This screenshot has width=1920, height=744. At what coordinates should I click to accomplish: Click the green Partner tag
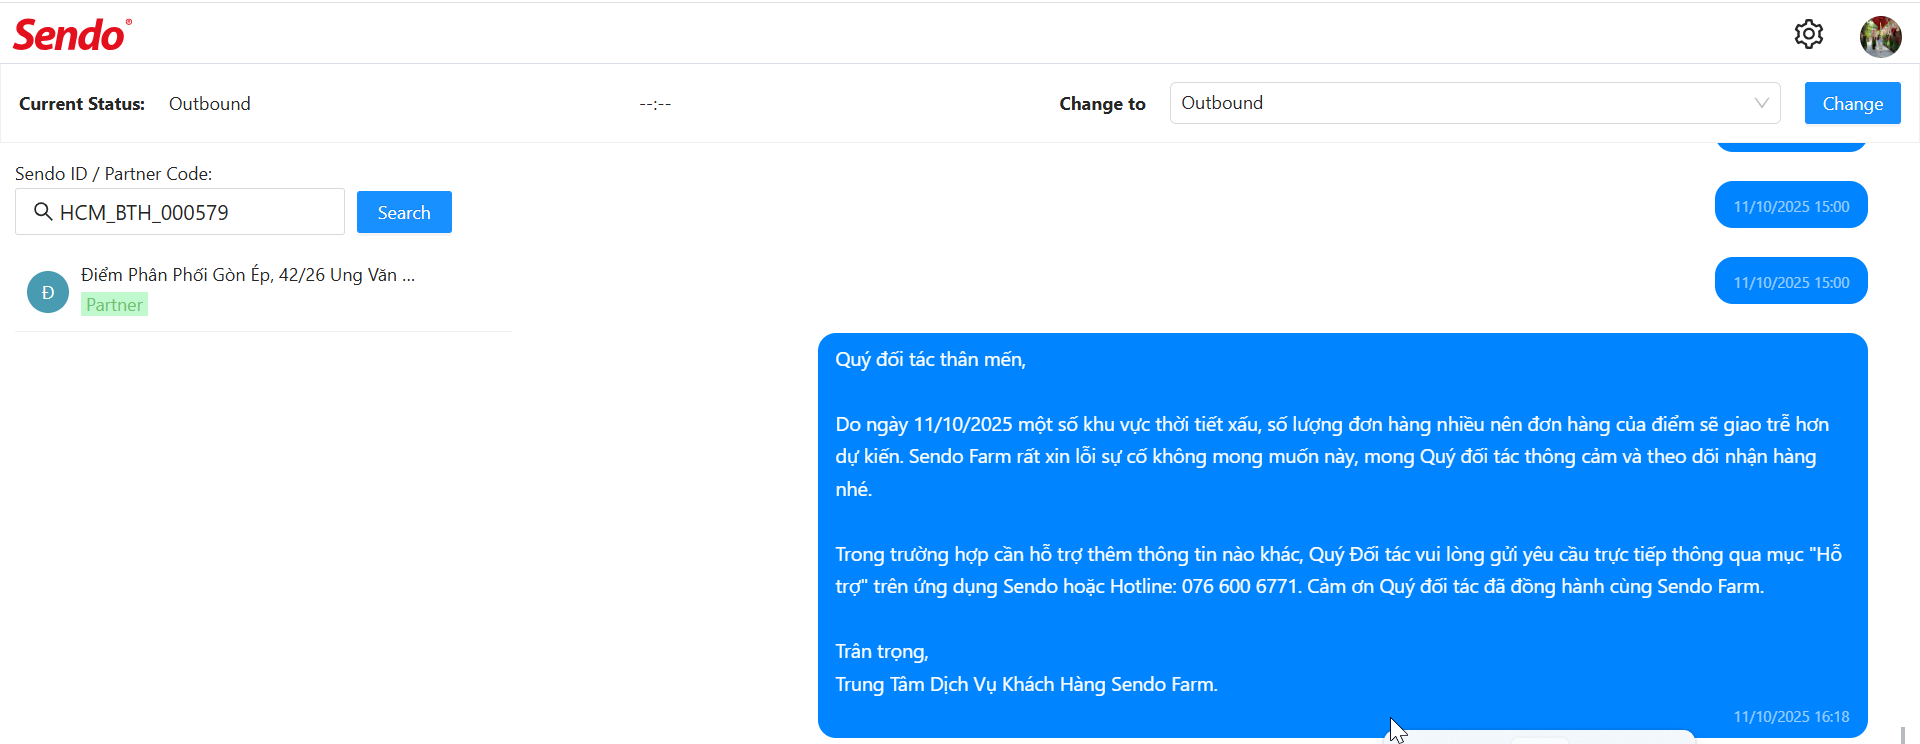[x=114, y=305]
